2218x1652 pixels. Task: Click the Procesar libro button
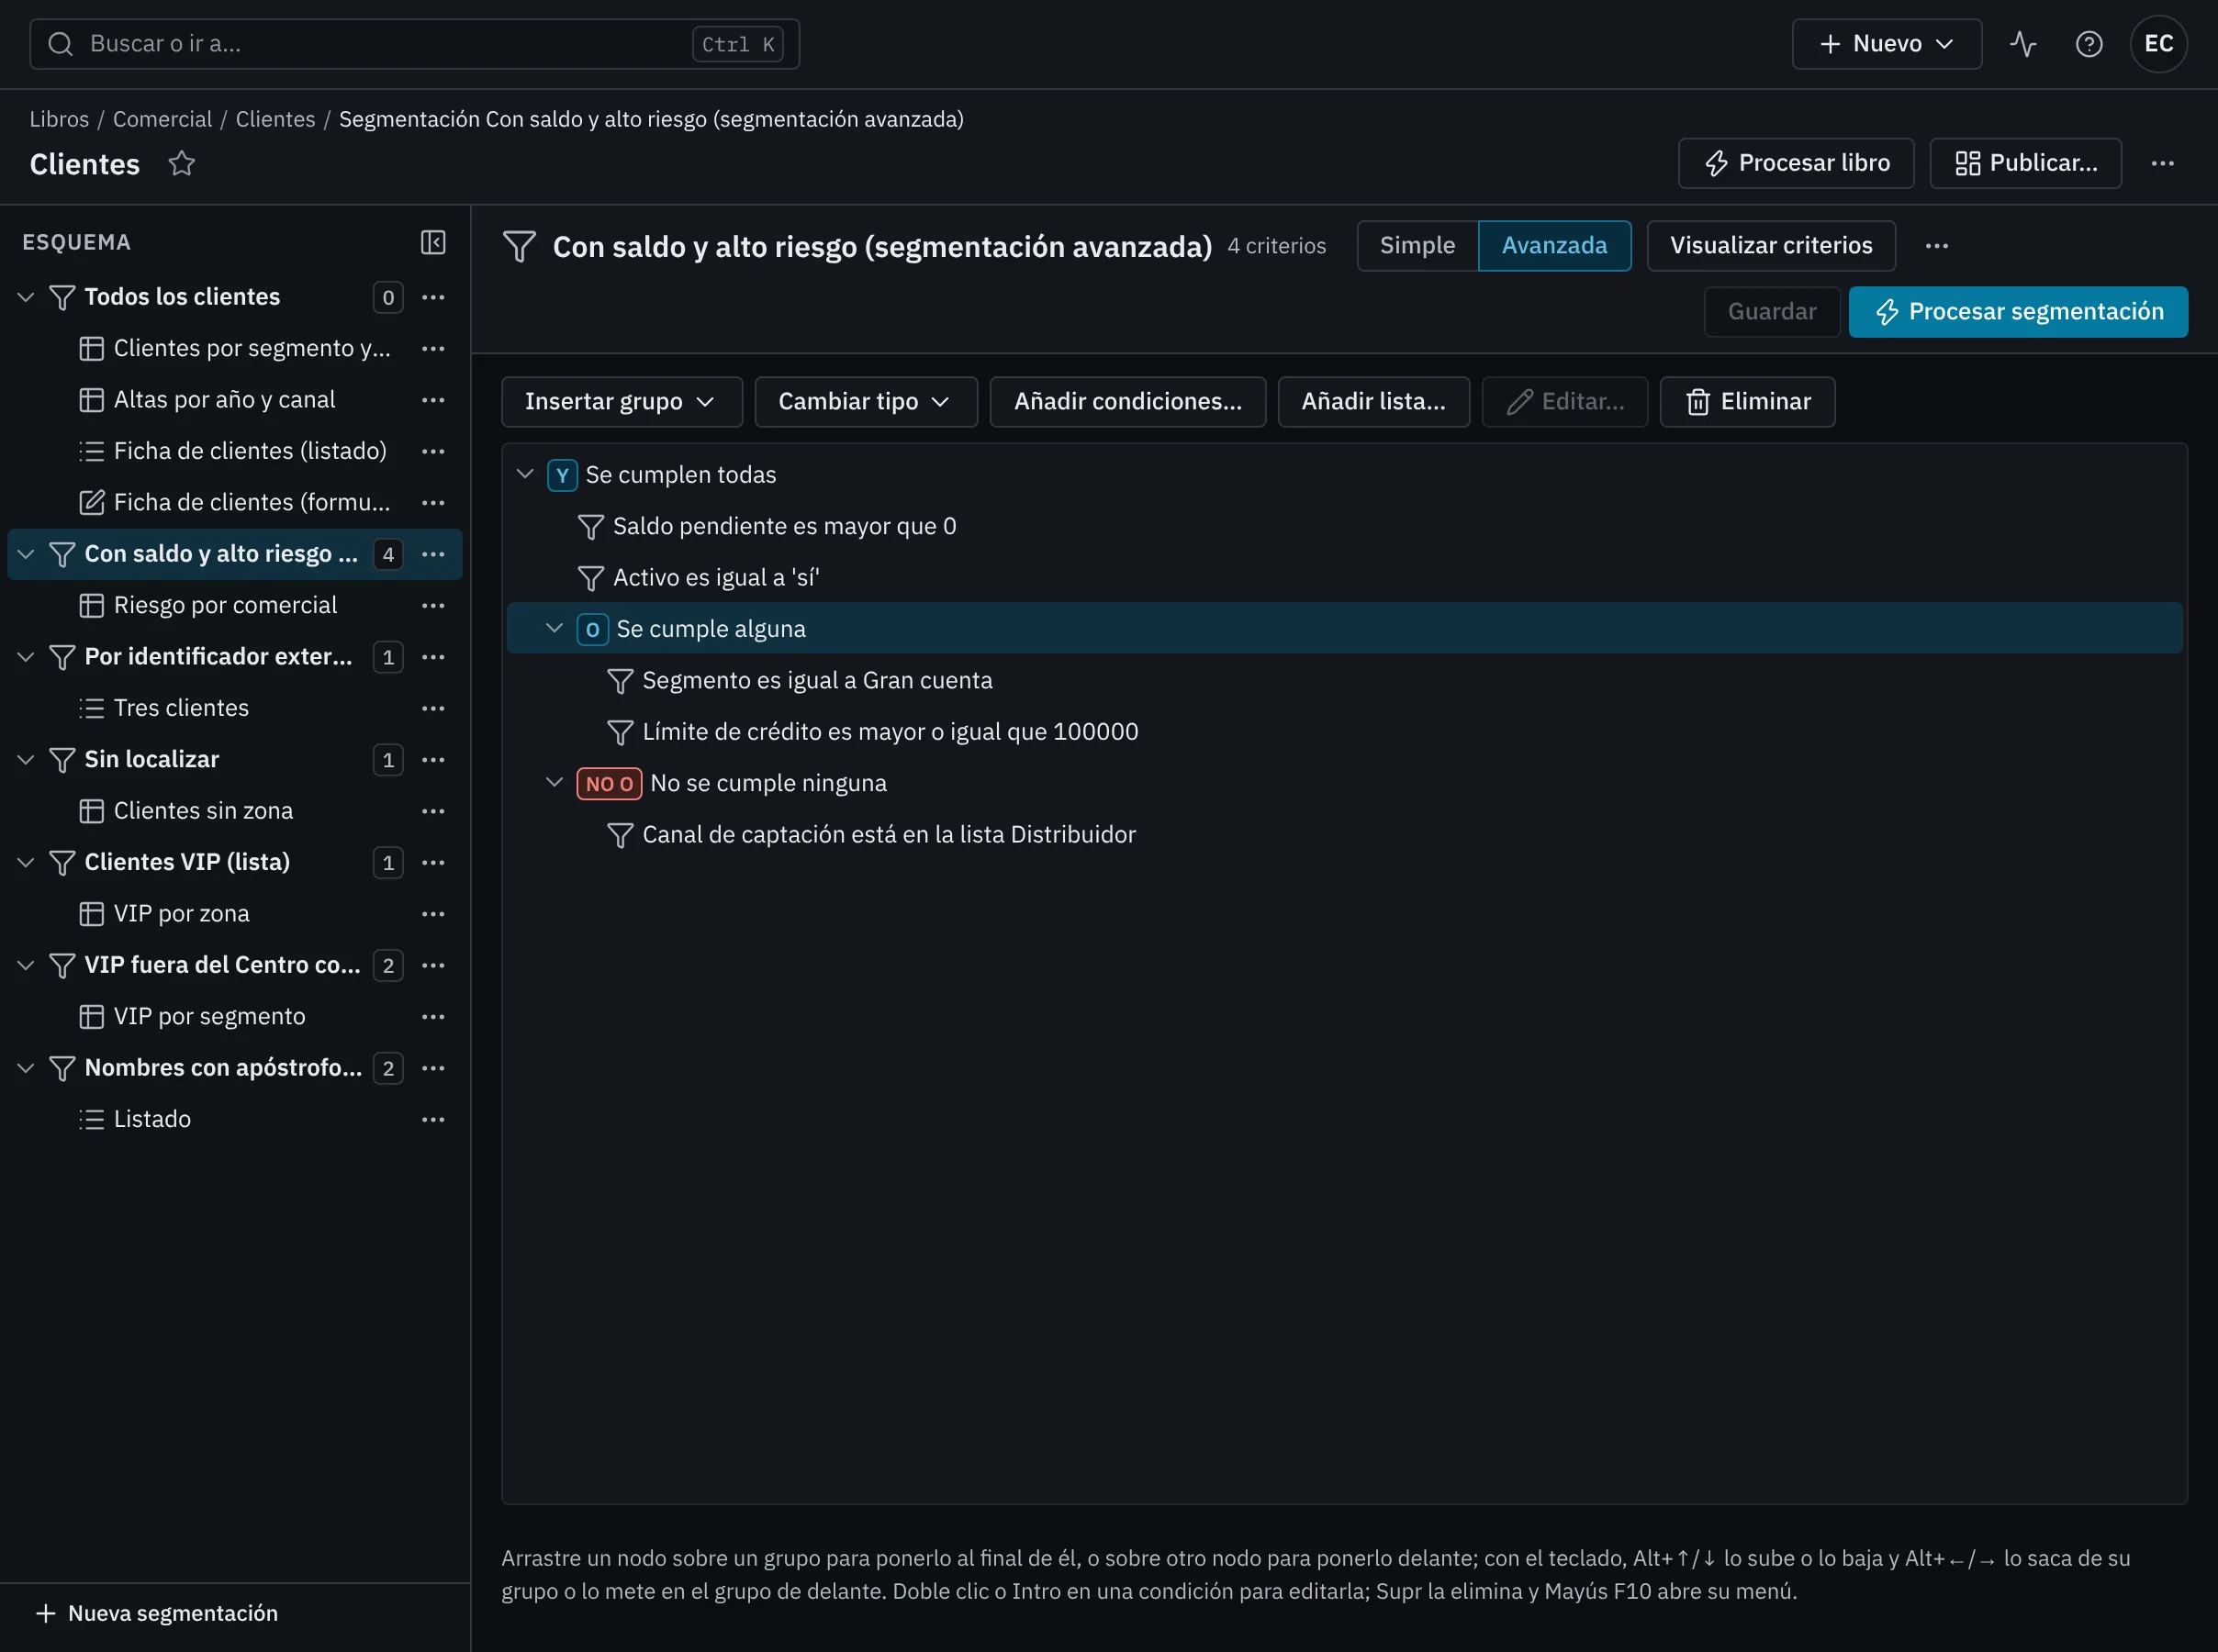1795,163
